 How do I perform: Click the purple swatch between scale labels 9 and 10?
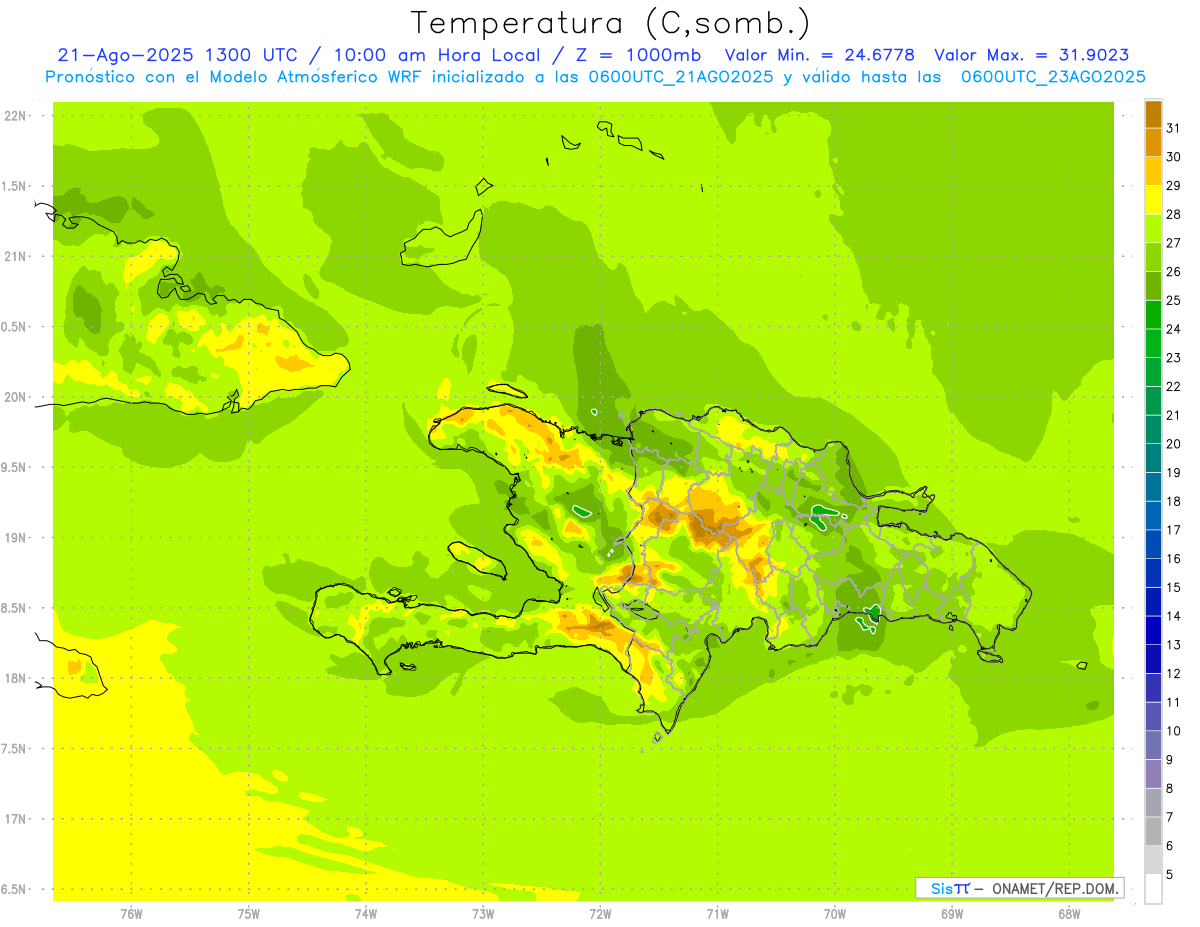click(1153, 745)
